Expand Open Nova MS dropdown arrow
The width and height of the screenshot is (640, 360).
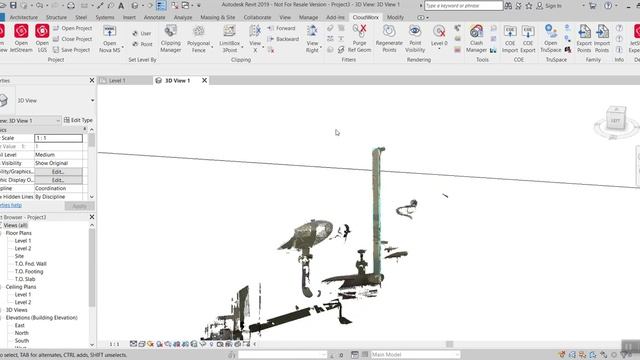122,48
